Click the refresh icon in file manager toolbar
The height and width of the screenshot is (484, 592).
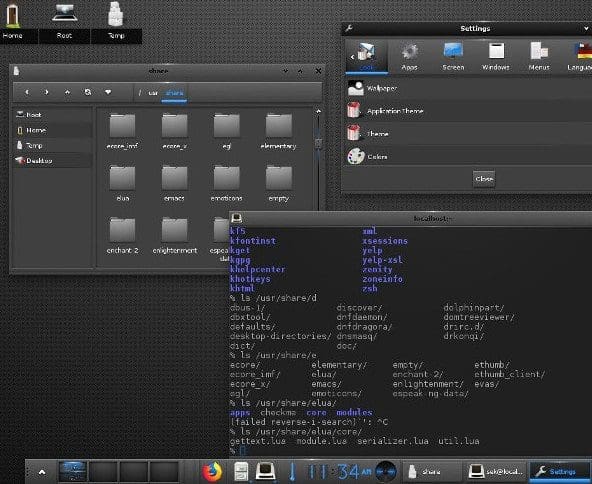(x=88, y=92)
